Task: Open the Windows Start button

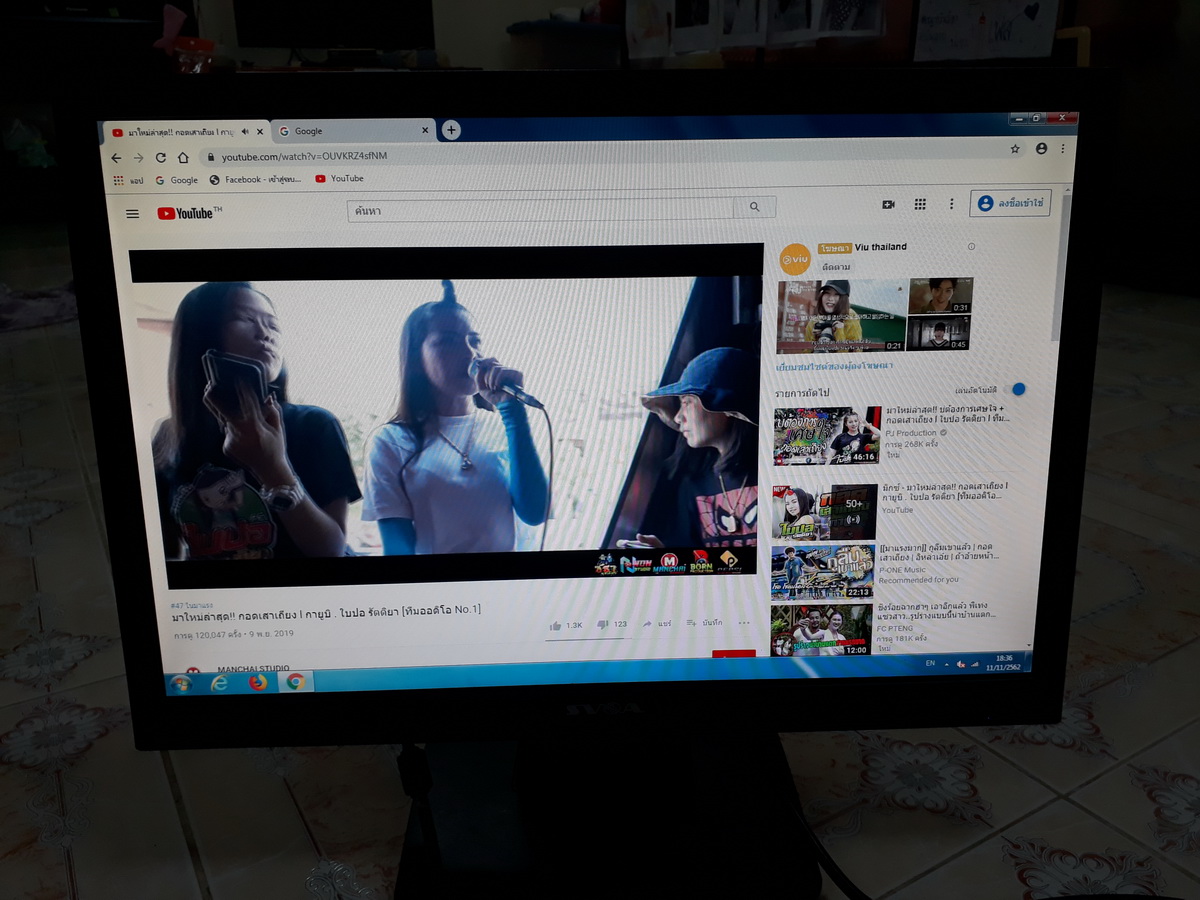Action: pyautogui.click(x=181, y=683)
